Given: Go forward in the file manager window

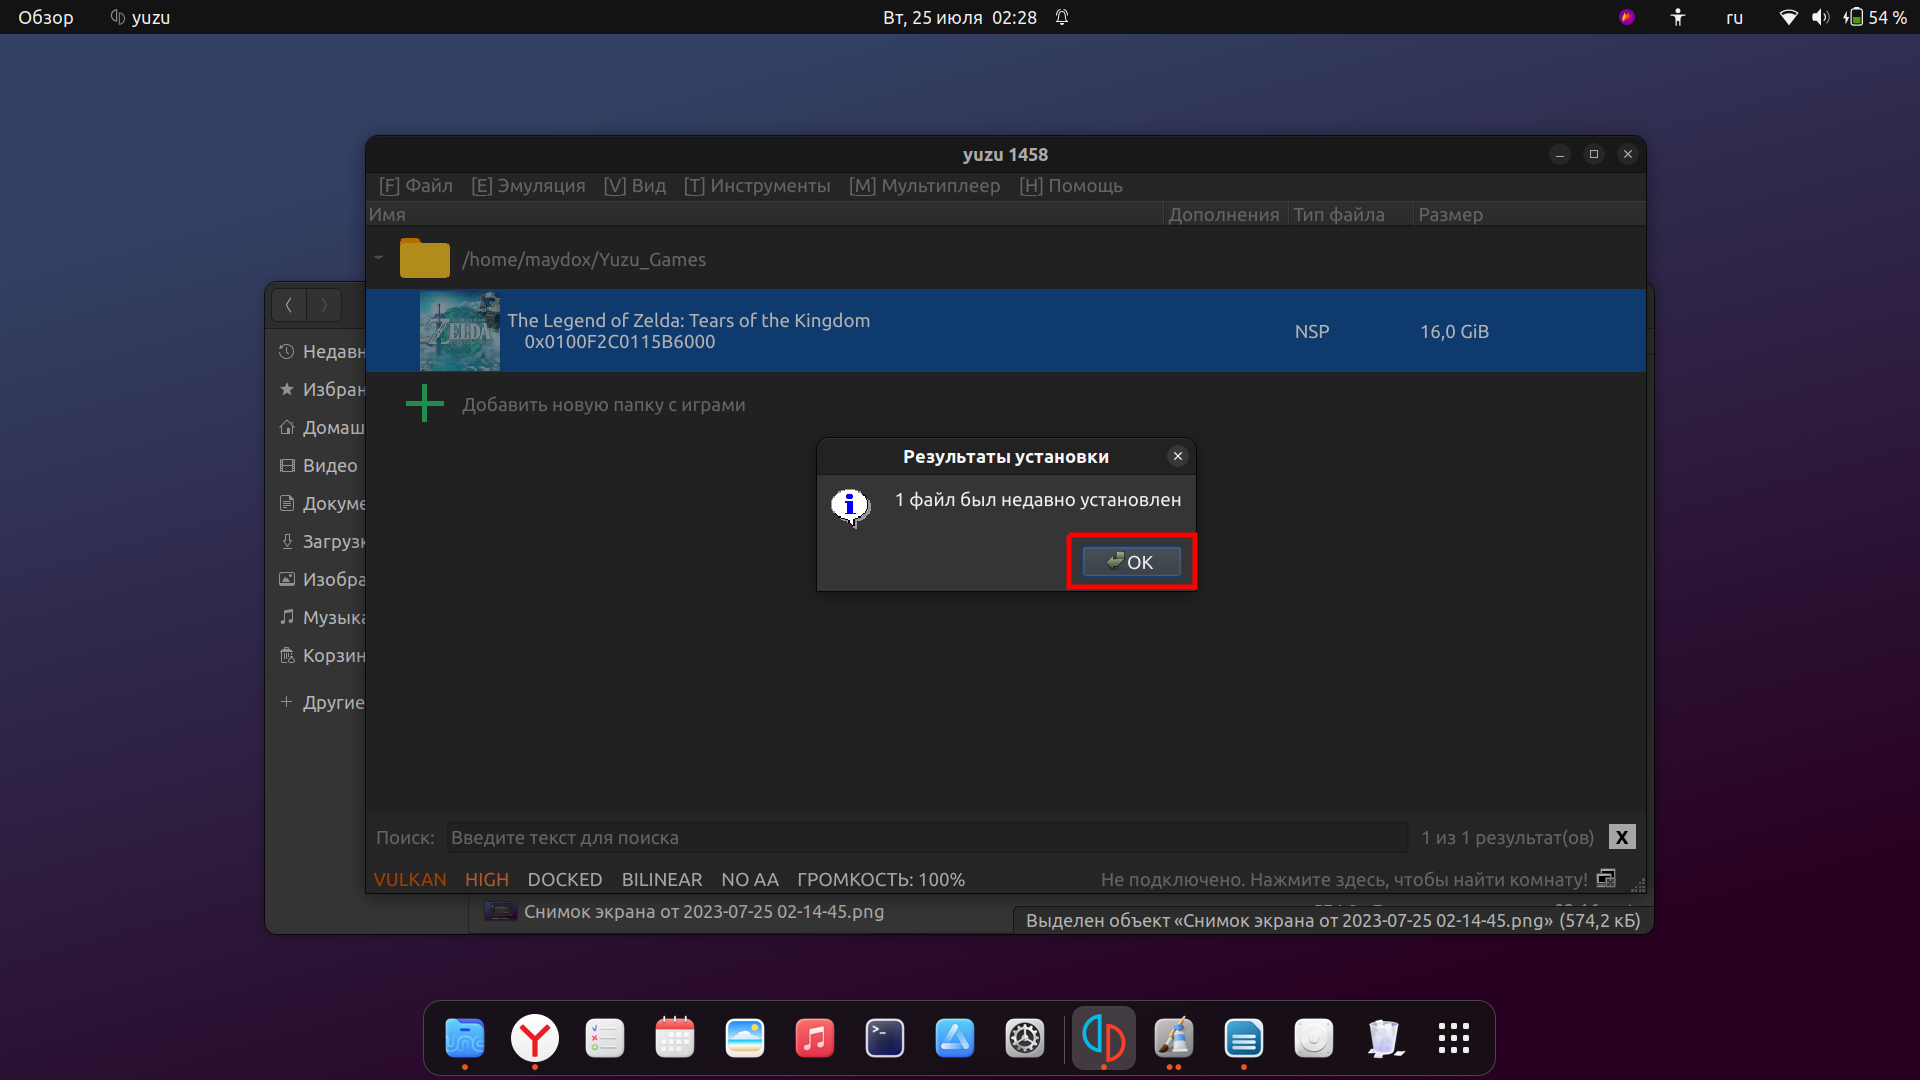Looking at the screenshot, I should click(324, 305).
